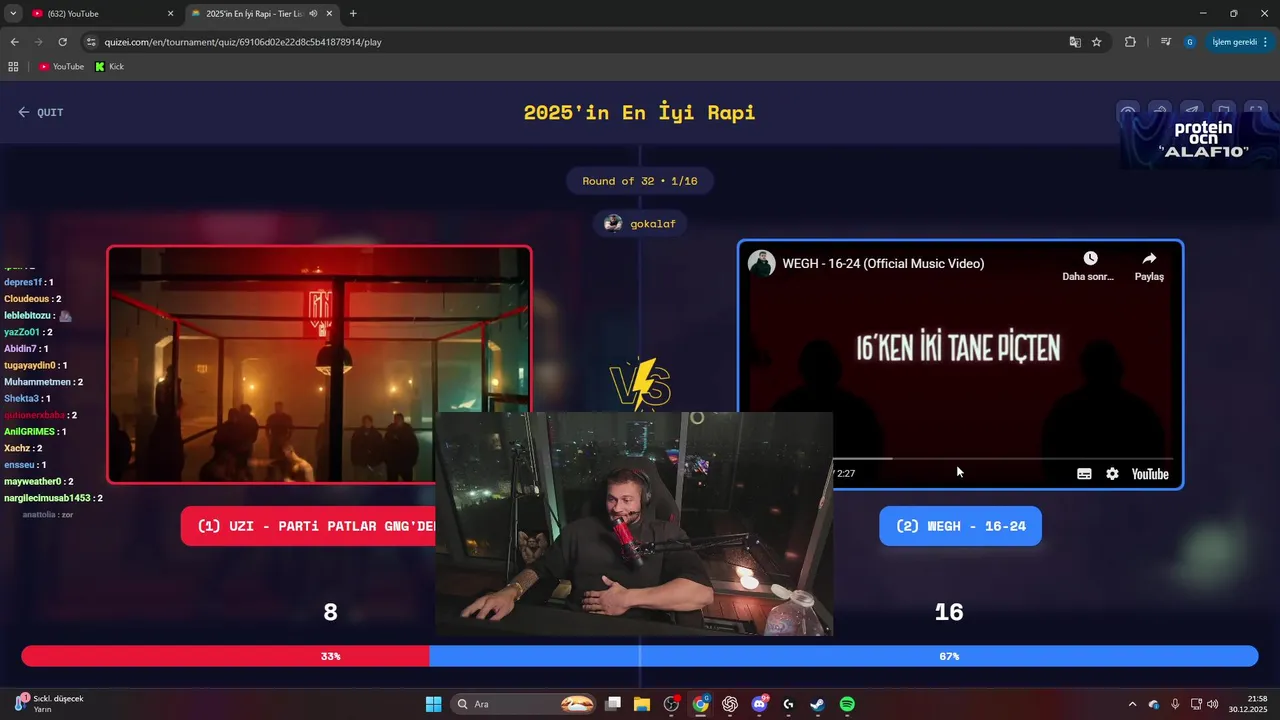
Task: Open File Explorer from the taskbar
Action: click(642, 704)
